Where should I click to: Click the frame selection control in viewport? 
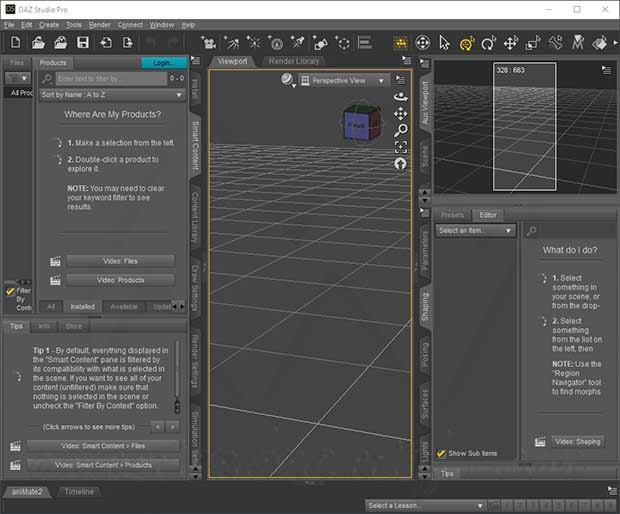pyautogui.click(x=401, y=147)
